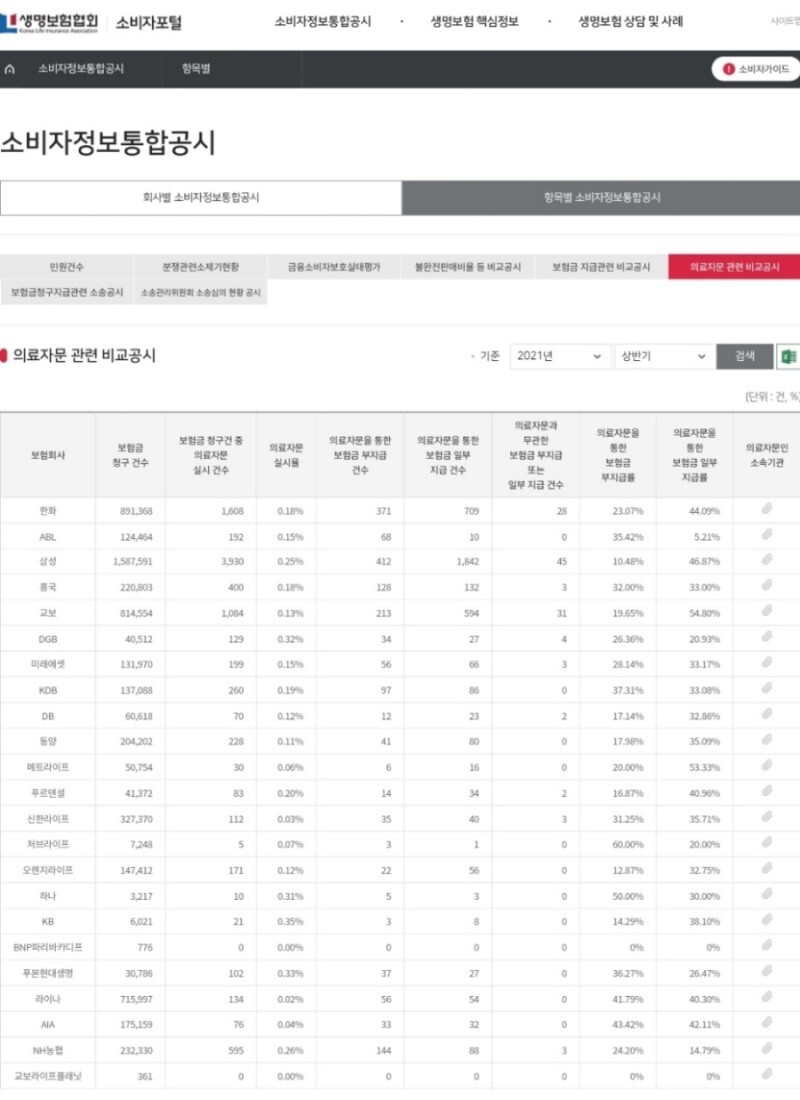Open attachment icon for 삼성 row
Image resolution: width=800 pixels, height=1100 pixels.
[x=767, y=561]
